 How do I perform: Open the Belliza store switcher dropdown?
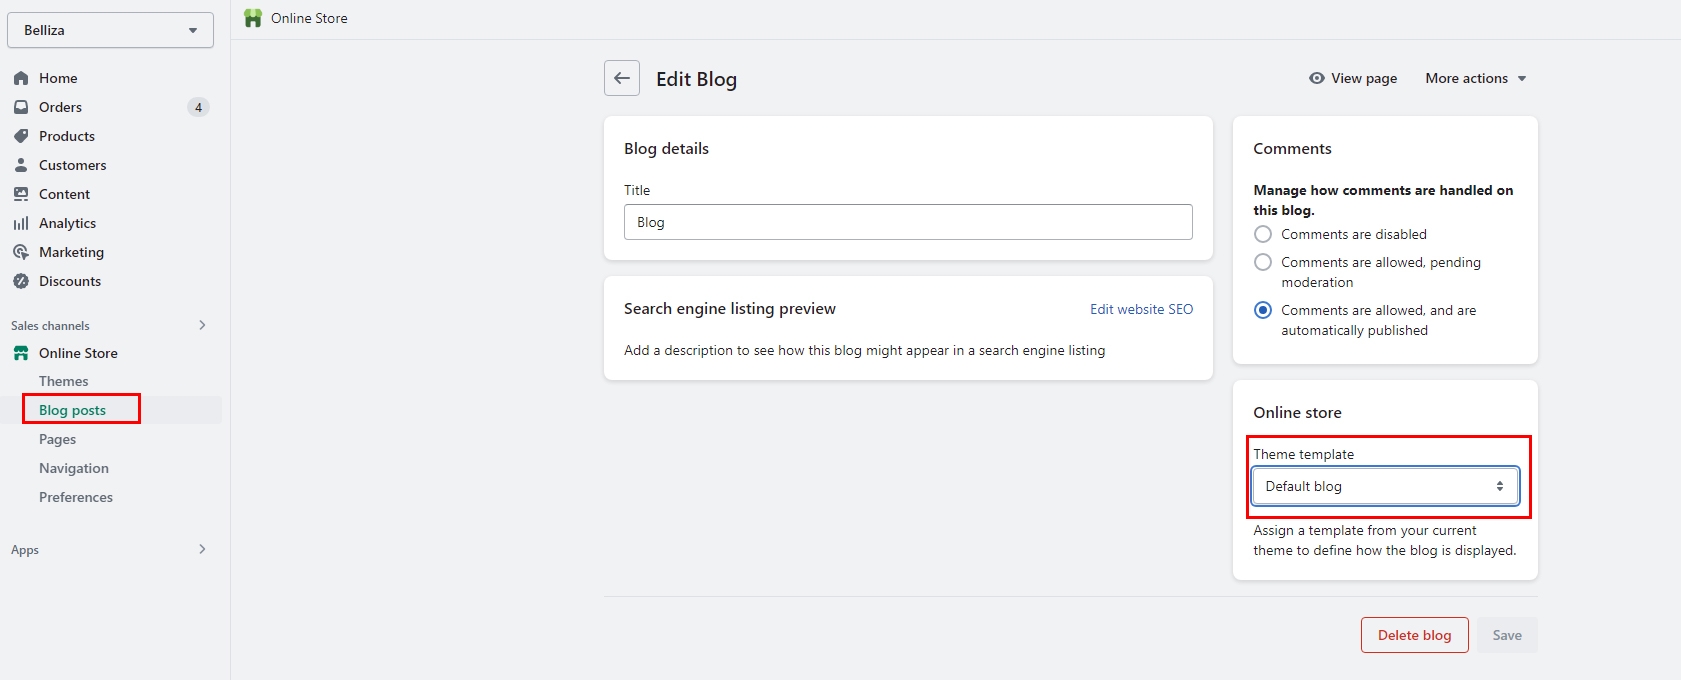(110, 30)
